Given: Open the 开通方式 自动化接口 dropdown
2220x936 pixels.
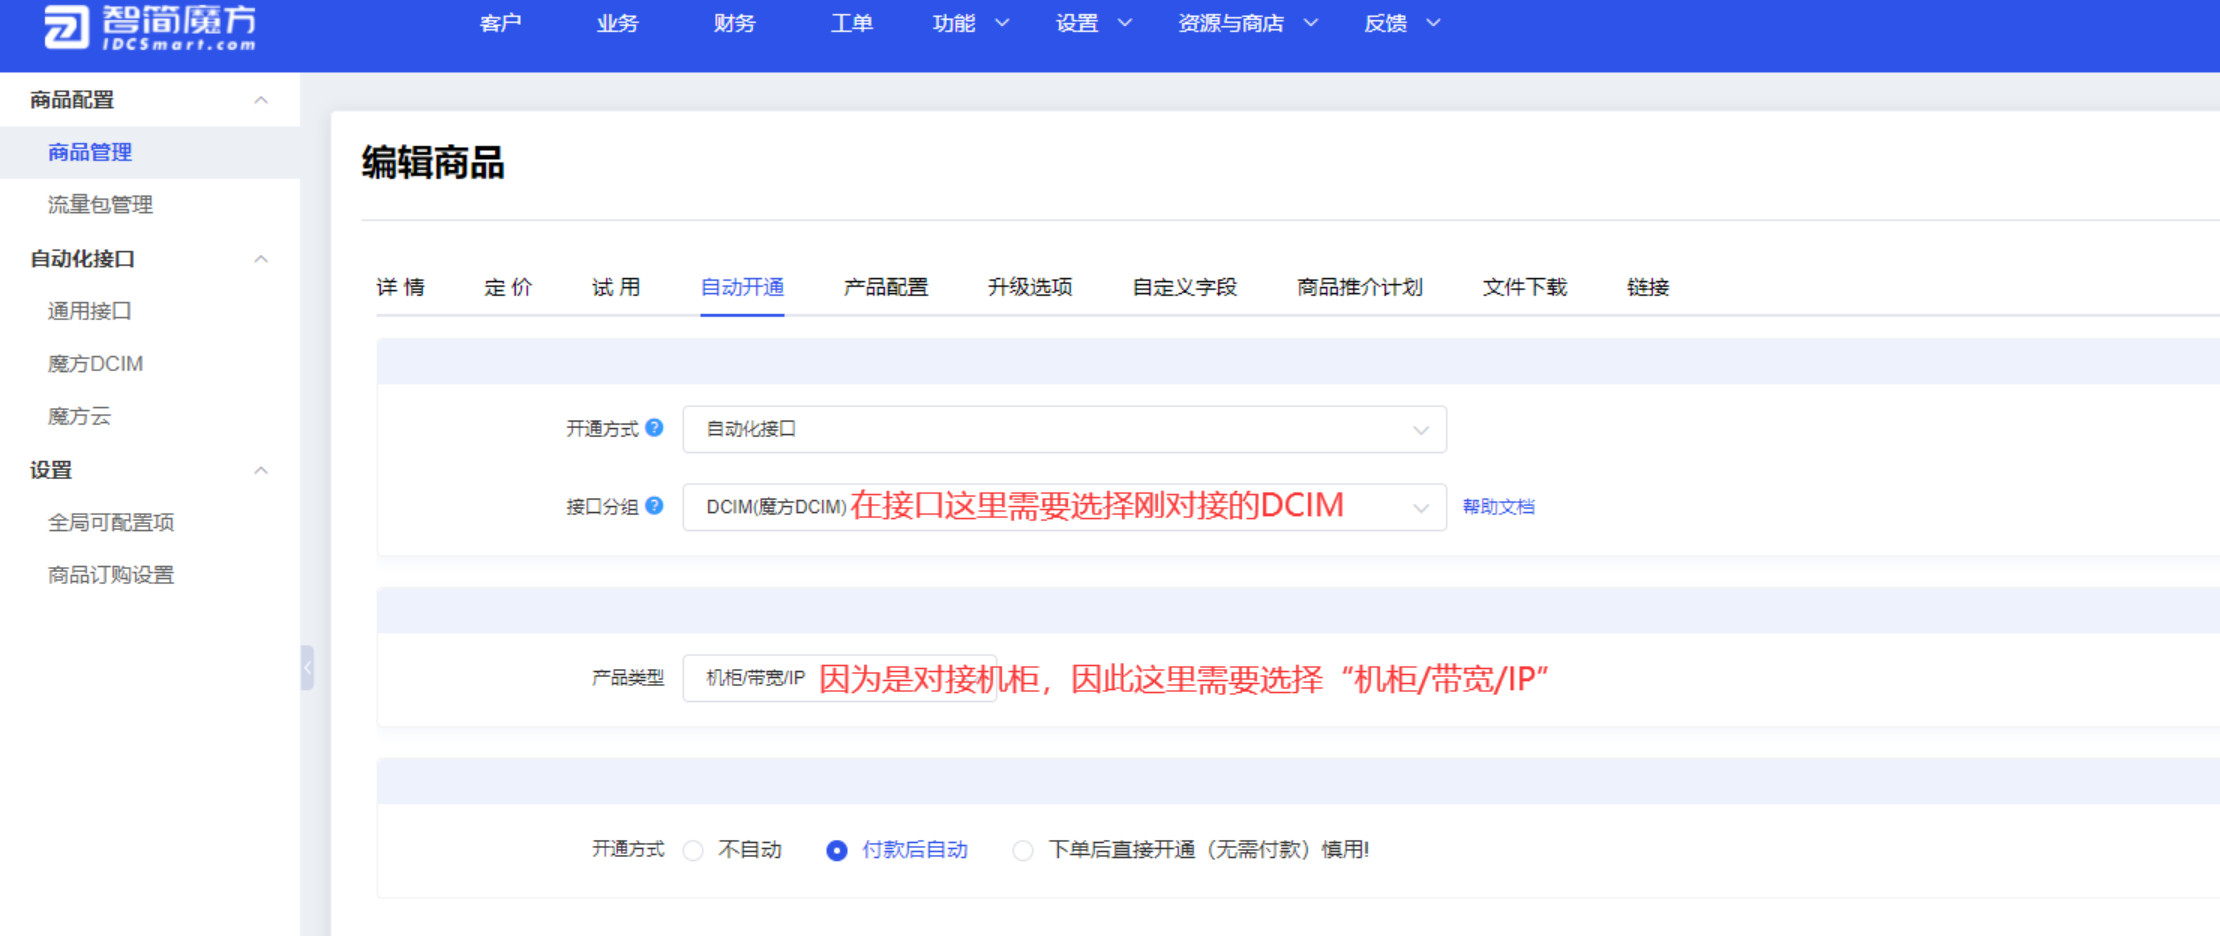Looking at the screenshot, I should (x=1064, y=429).
